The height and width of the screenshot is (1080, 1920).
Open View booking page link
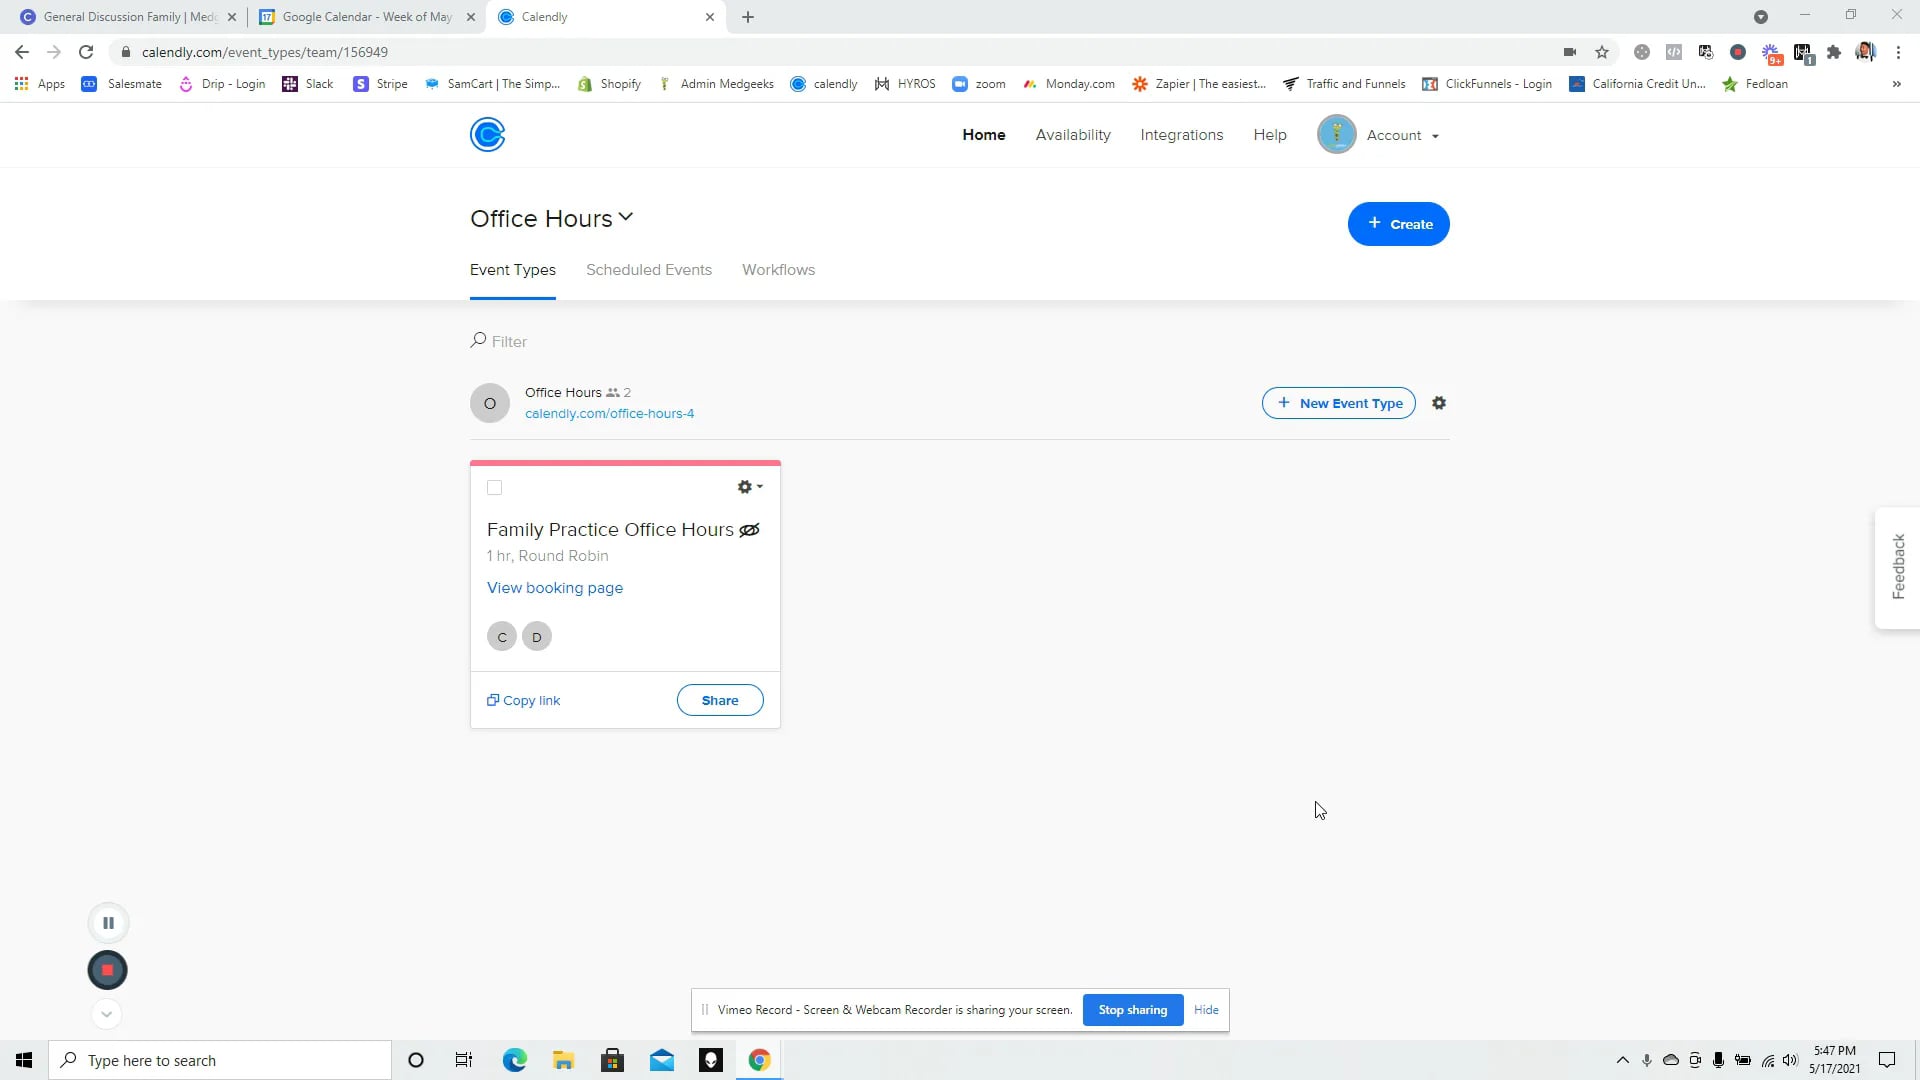click(555, 588)
